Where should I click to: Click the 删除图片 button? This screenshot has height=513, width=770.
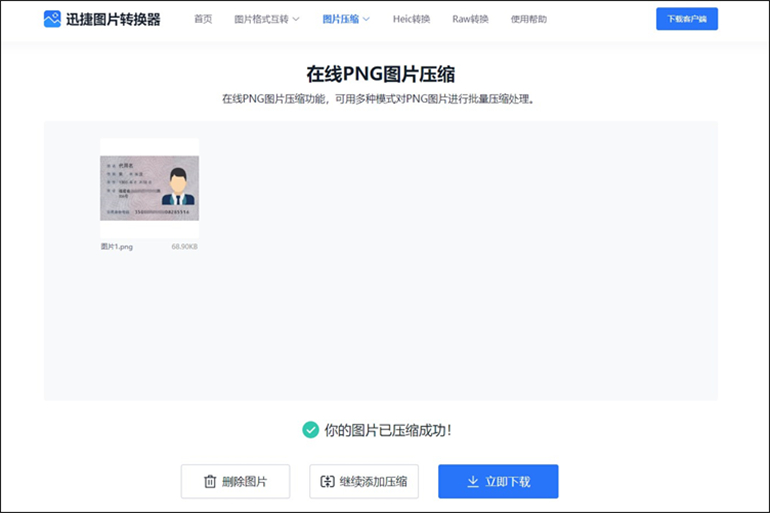coord(235,482)
